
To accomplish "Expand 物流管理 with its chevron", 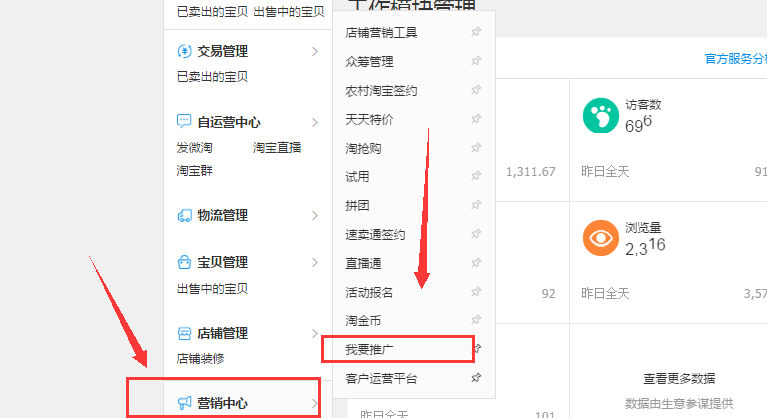I will pos(315,216).
